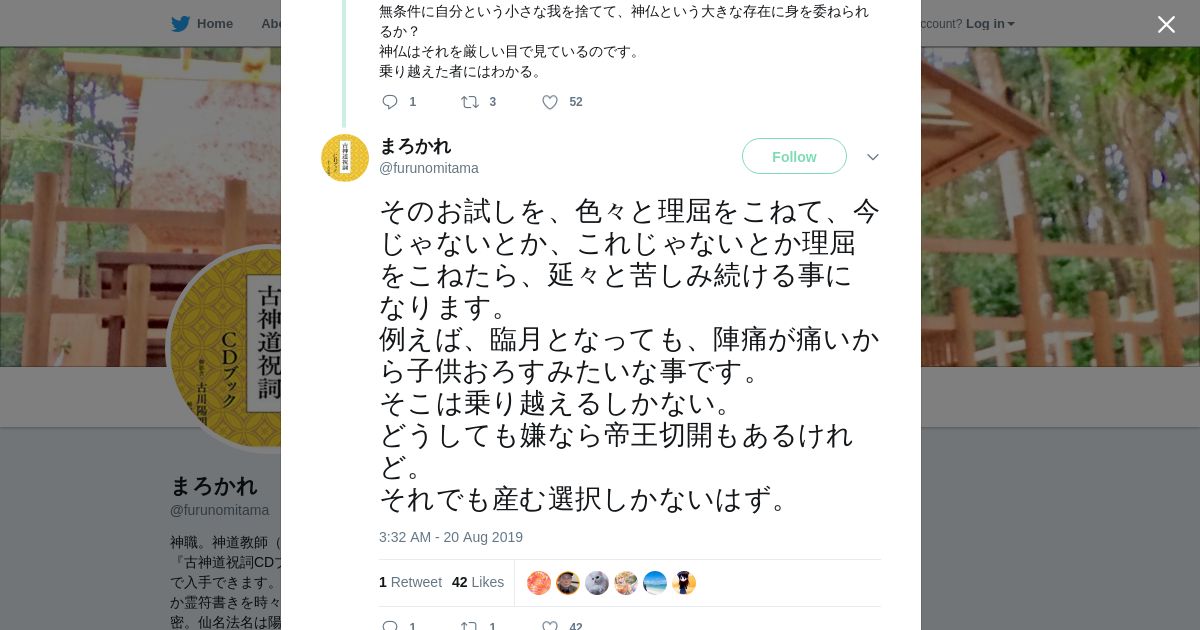The width and height of the screenshot is (1200, 630).
Task: Expand the tweet options chevron menu
Action: pos(873,157)
